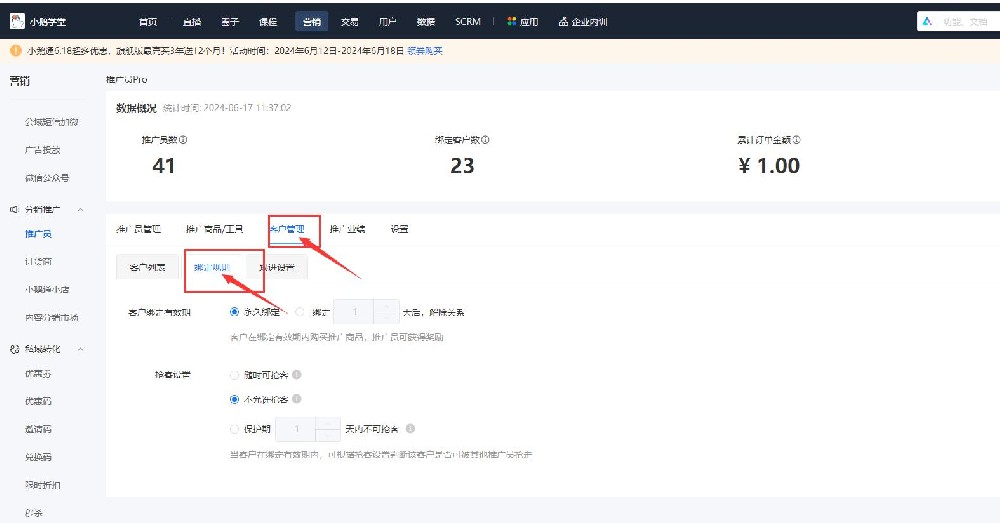Select the 永久绑定 radio button

pyautogui.click(x=234, y=312)
